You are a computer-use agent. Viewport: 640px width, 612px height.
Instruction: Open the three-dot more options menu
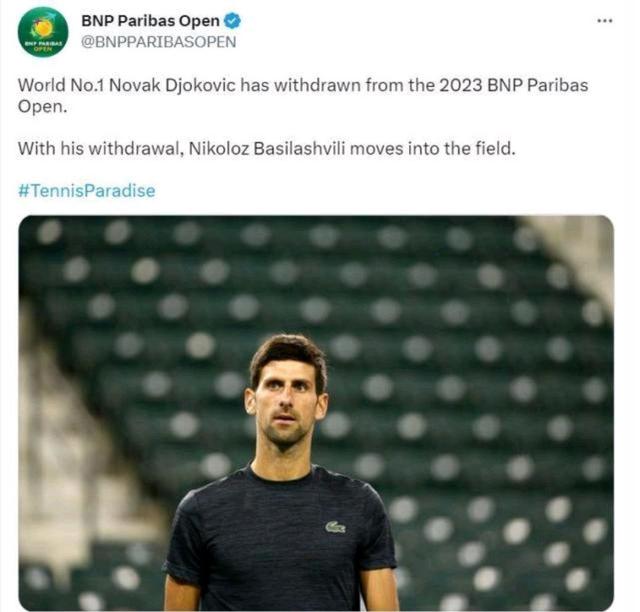604,20
